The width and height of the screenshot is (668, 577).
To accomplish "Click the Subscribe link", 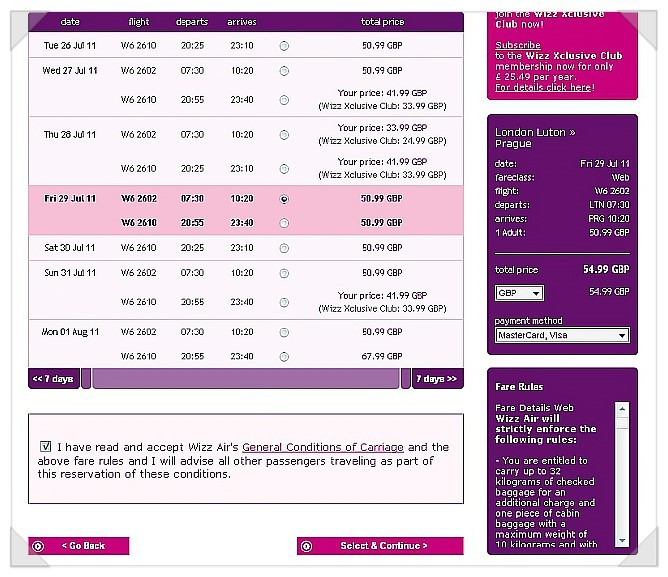I will [518, 45].
